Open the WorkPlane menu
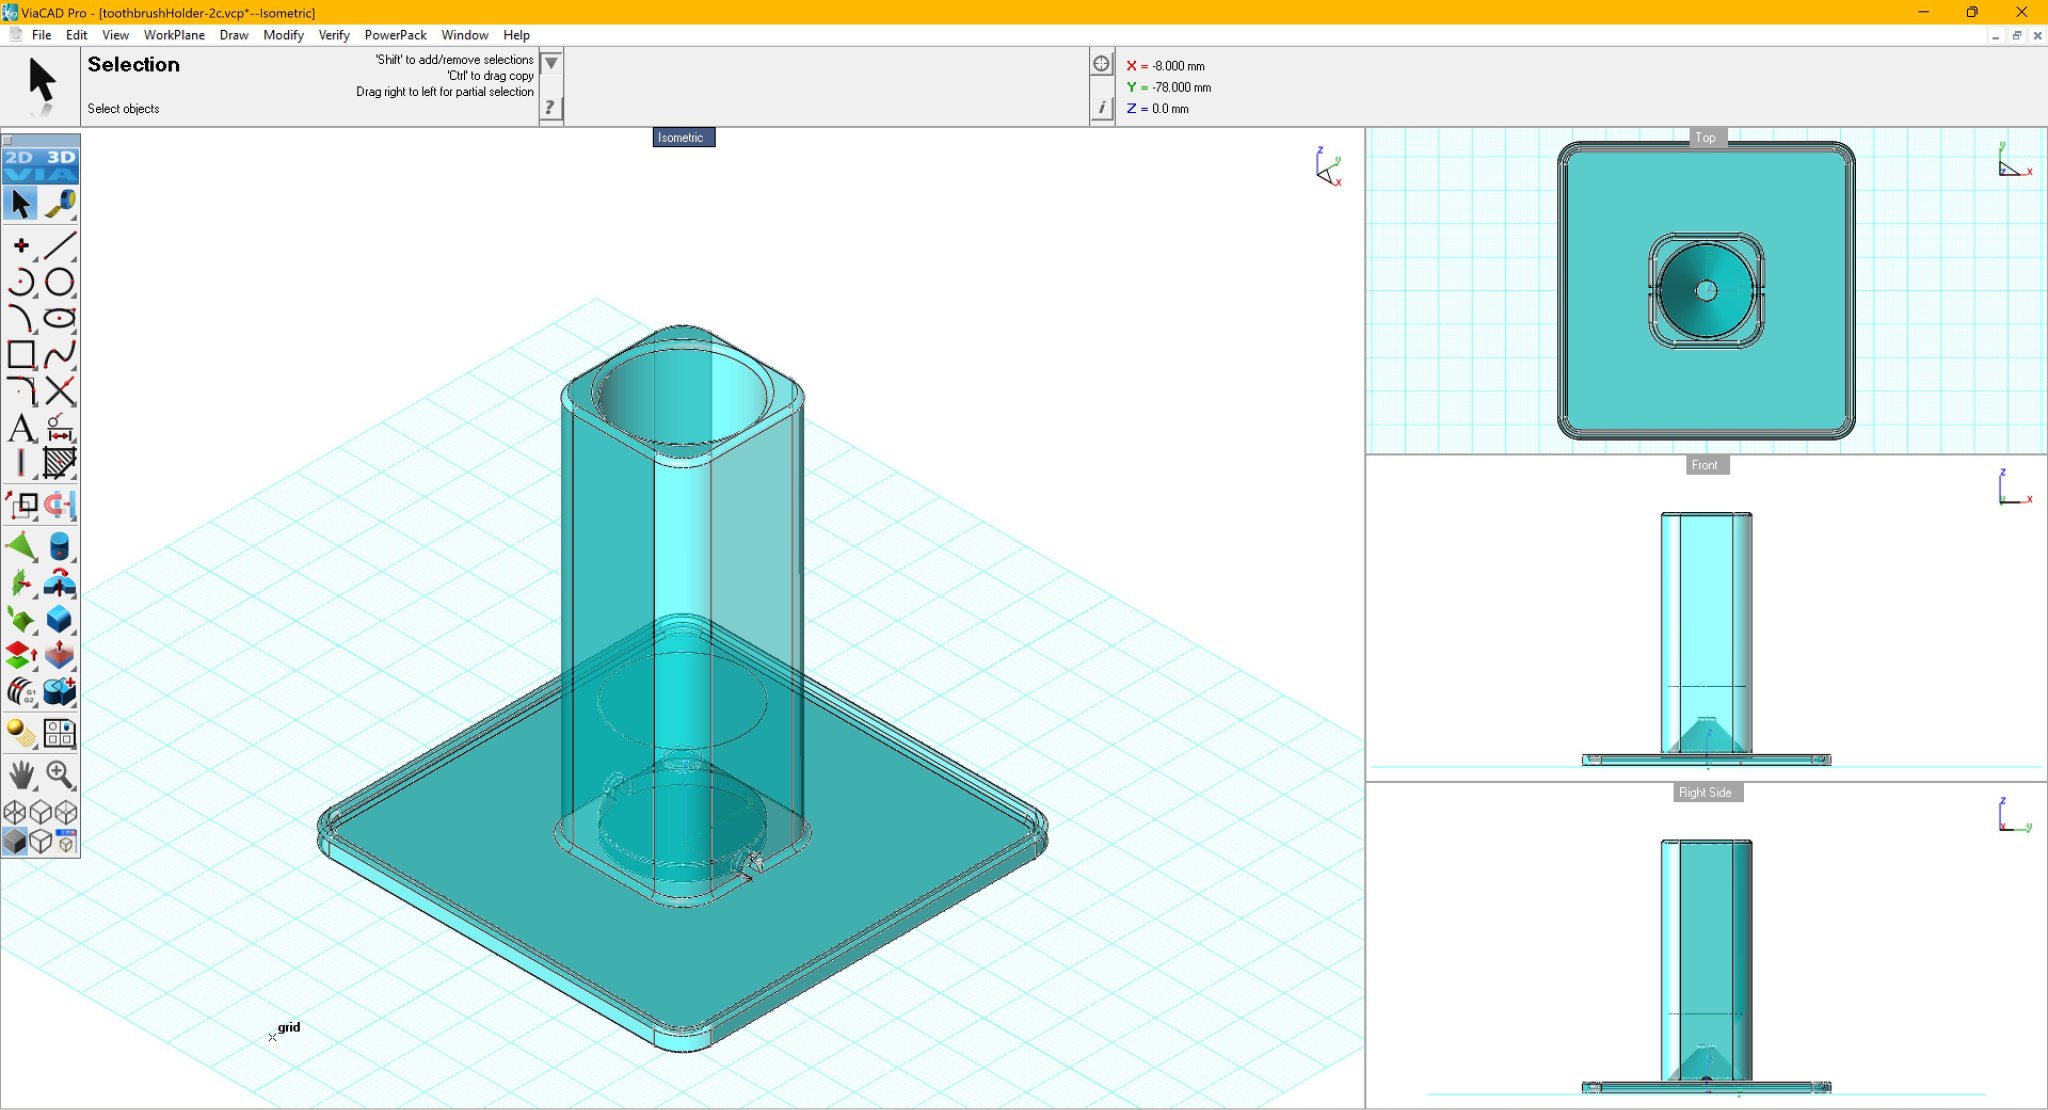 pyautogui.click(x=174, y=35)
